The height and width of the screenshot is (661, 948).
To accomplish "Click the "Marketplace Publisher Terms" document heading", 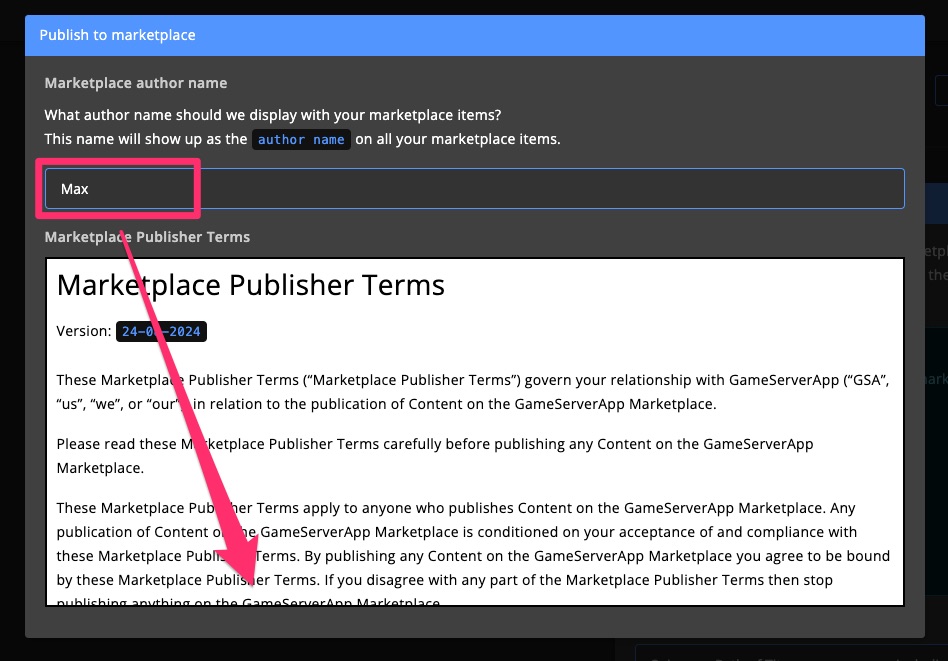I will pos(251,285).
